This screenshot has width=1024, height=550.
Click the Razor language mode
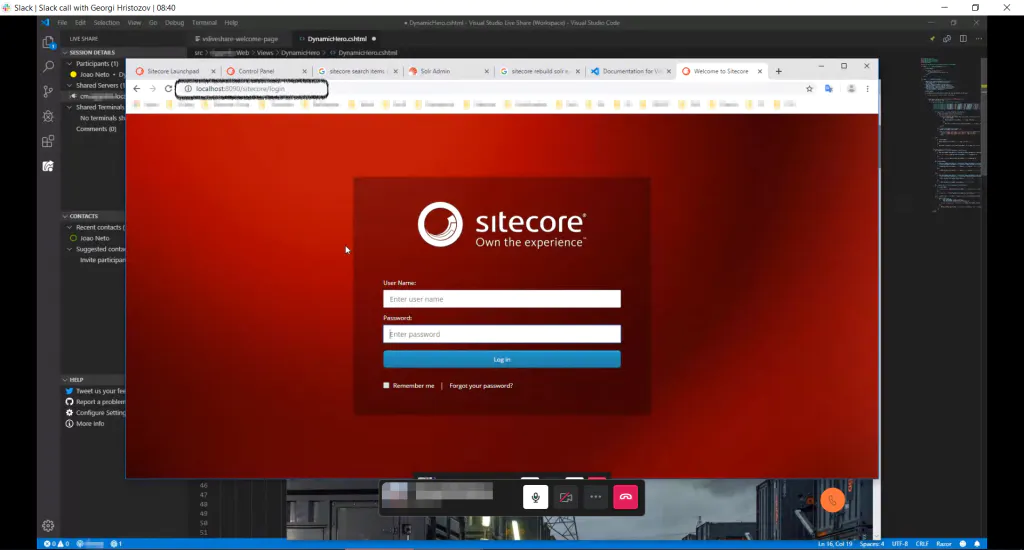coord(944,543)
